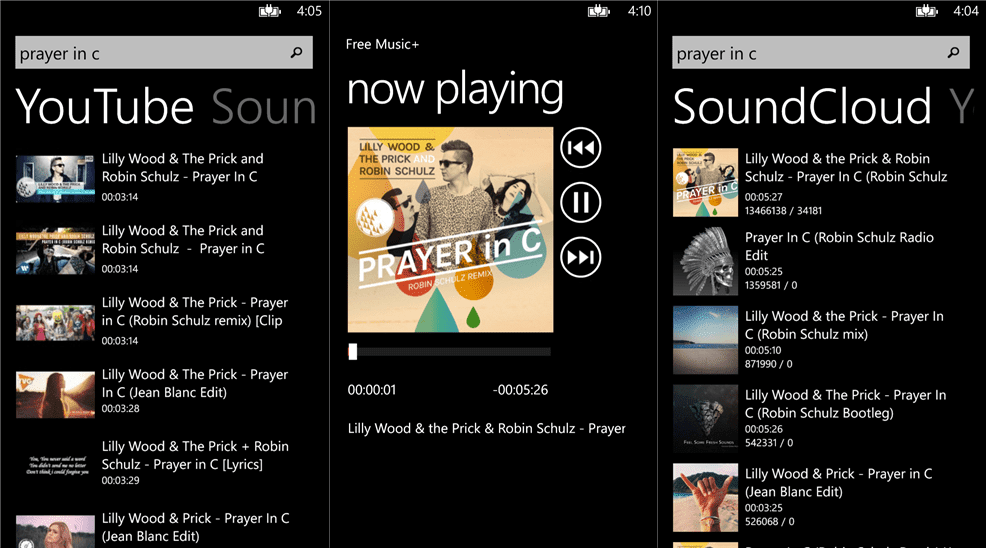Switch to the dimmed YouTube 'Y' pivot header
Image resolution: width=986 pixels, height=548 pixels.
click(x=961, y=107)
